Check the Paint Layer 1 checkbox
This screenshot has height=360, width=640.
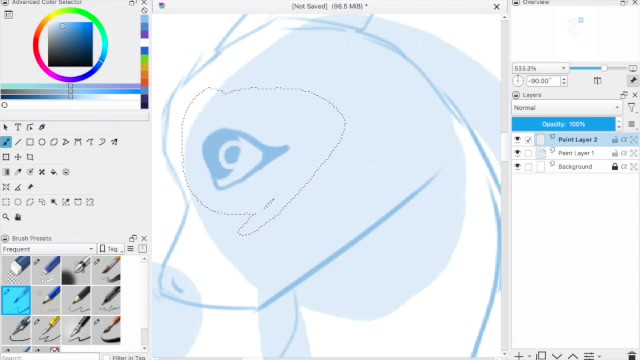(x=529, y=153)
